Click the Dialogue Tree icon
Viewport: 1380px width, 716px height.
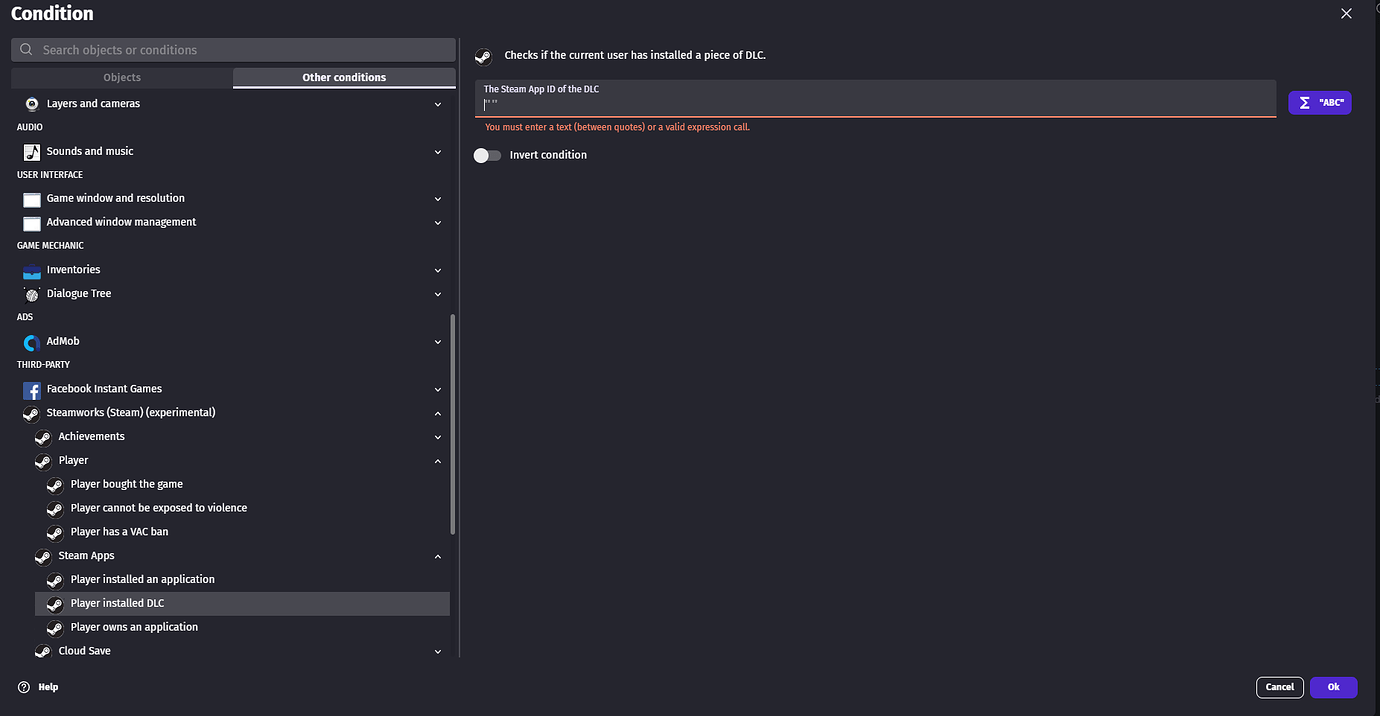31,293
